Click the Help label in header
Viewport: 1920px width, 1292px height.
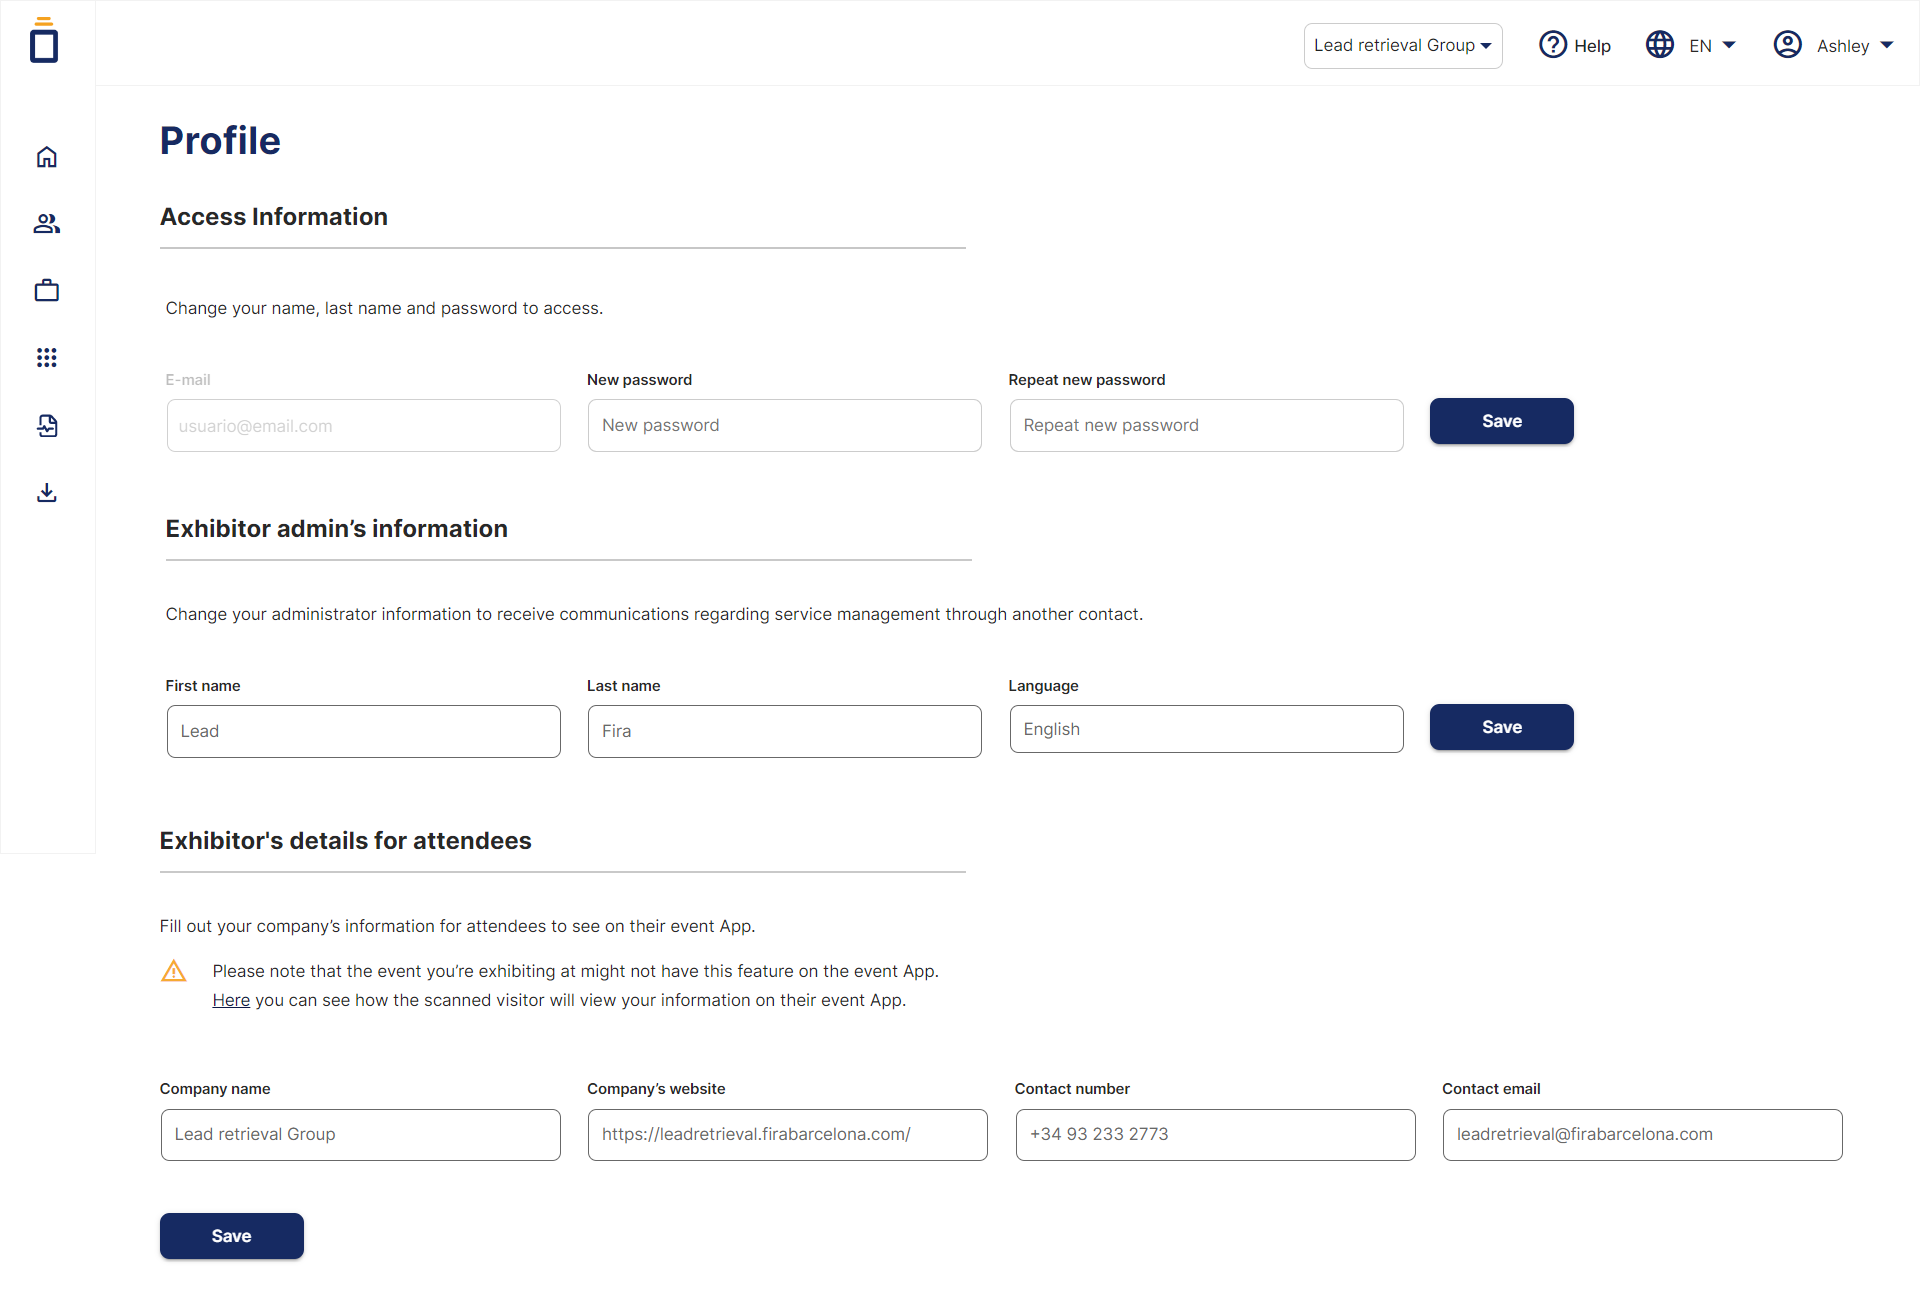(x=1592, y=46)
